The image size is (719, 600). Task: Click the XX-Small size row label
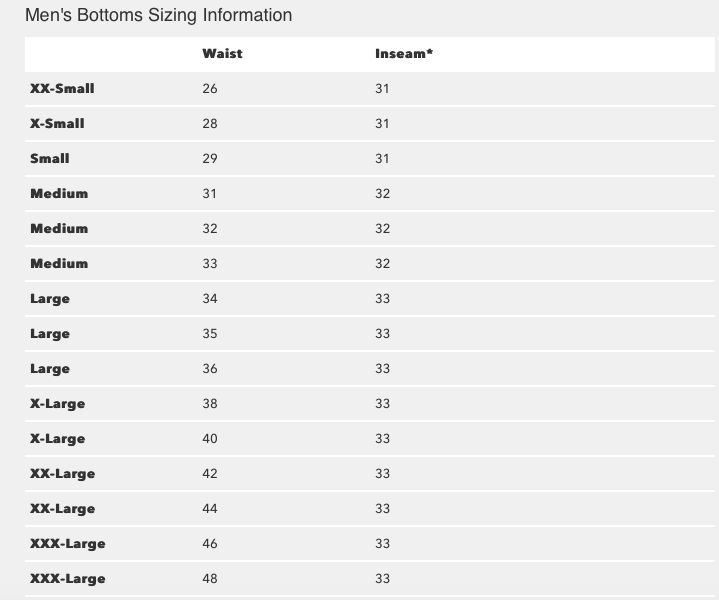tap(62, 89)
